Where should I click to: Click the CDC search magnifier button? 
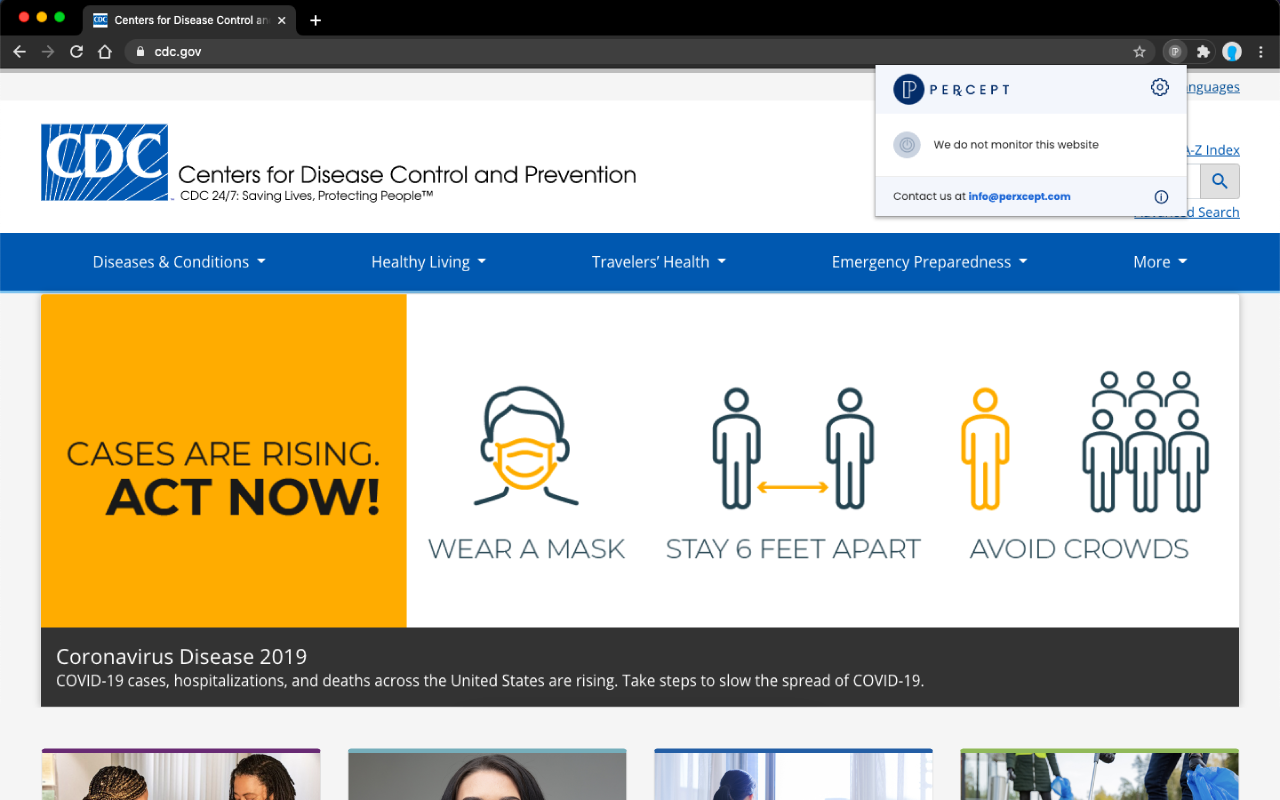coord(1220,181)
